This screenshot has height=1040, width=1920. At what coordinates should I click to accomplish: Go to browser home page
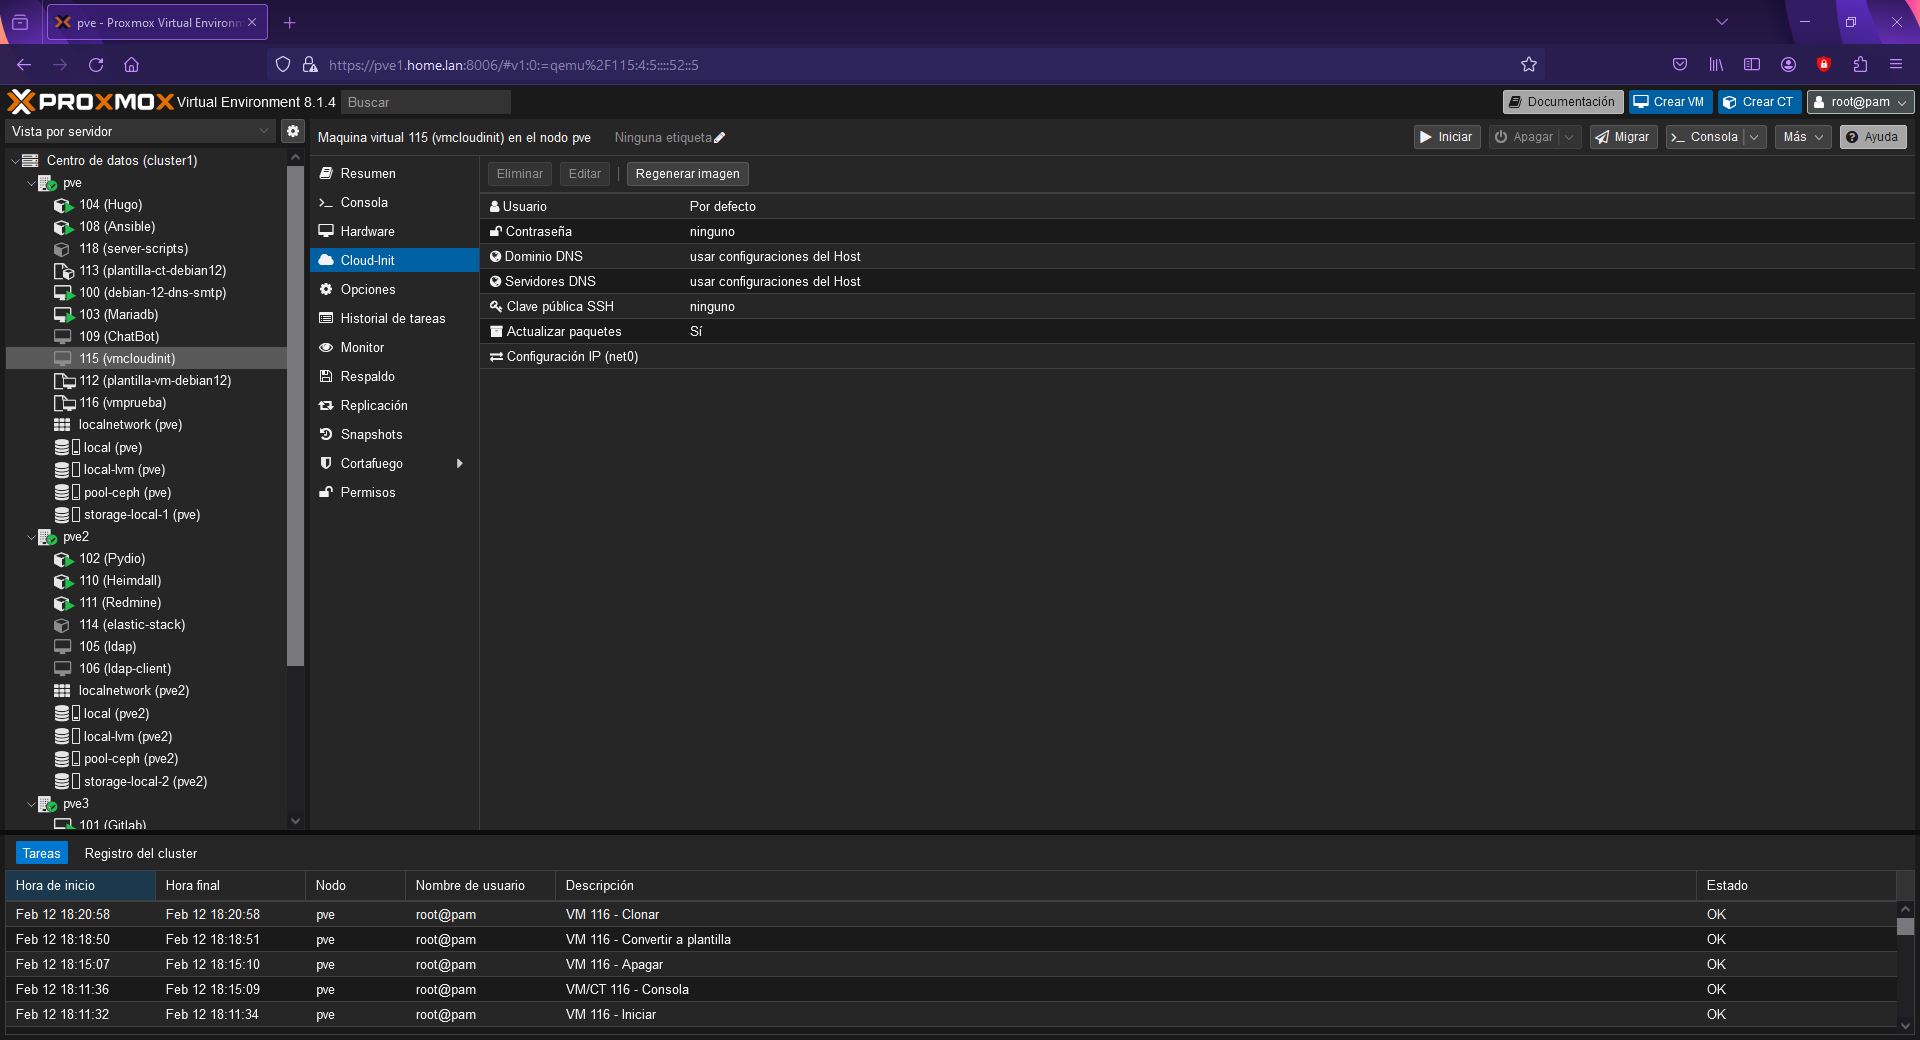coord(131,65)
